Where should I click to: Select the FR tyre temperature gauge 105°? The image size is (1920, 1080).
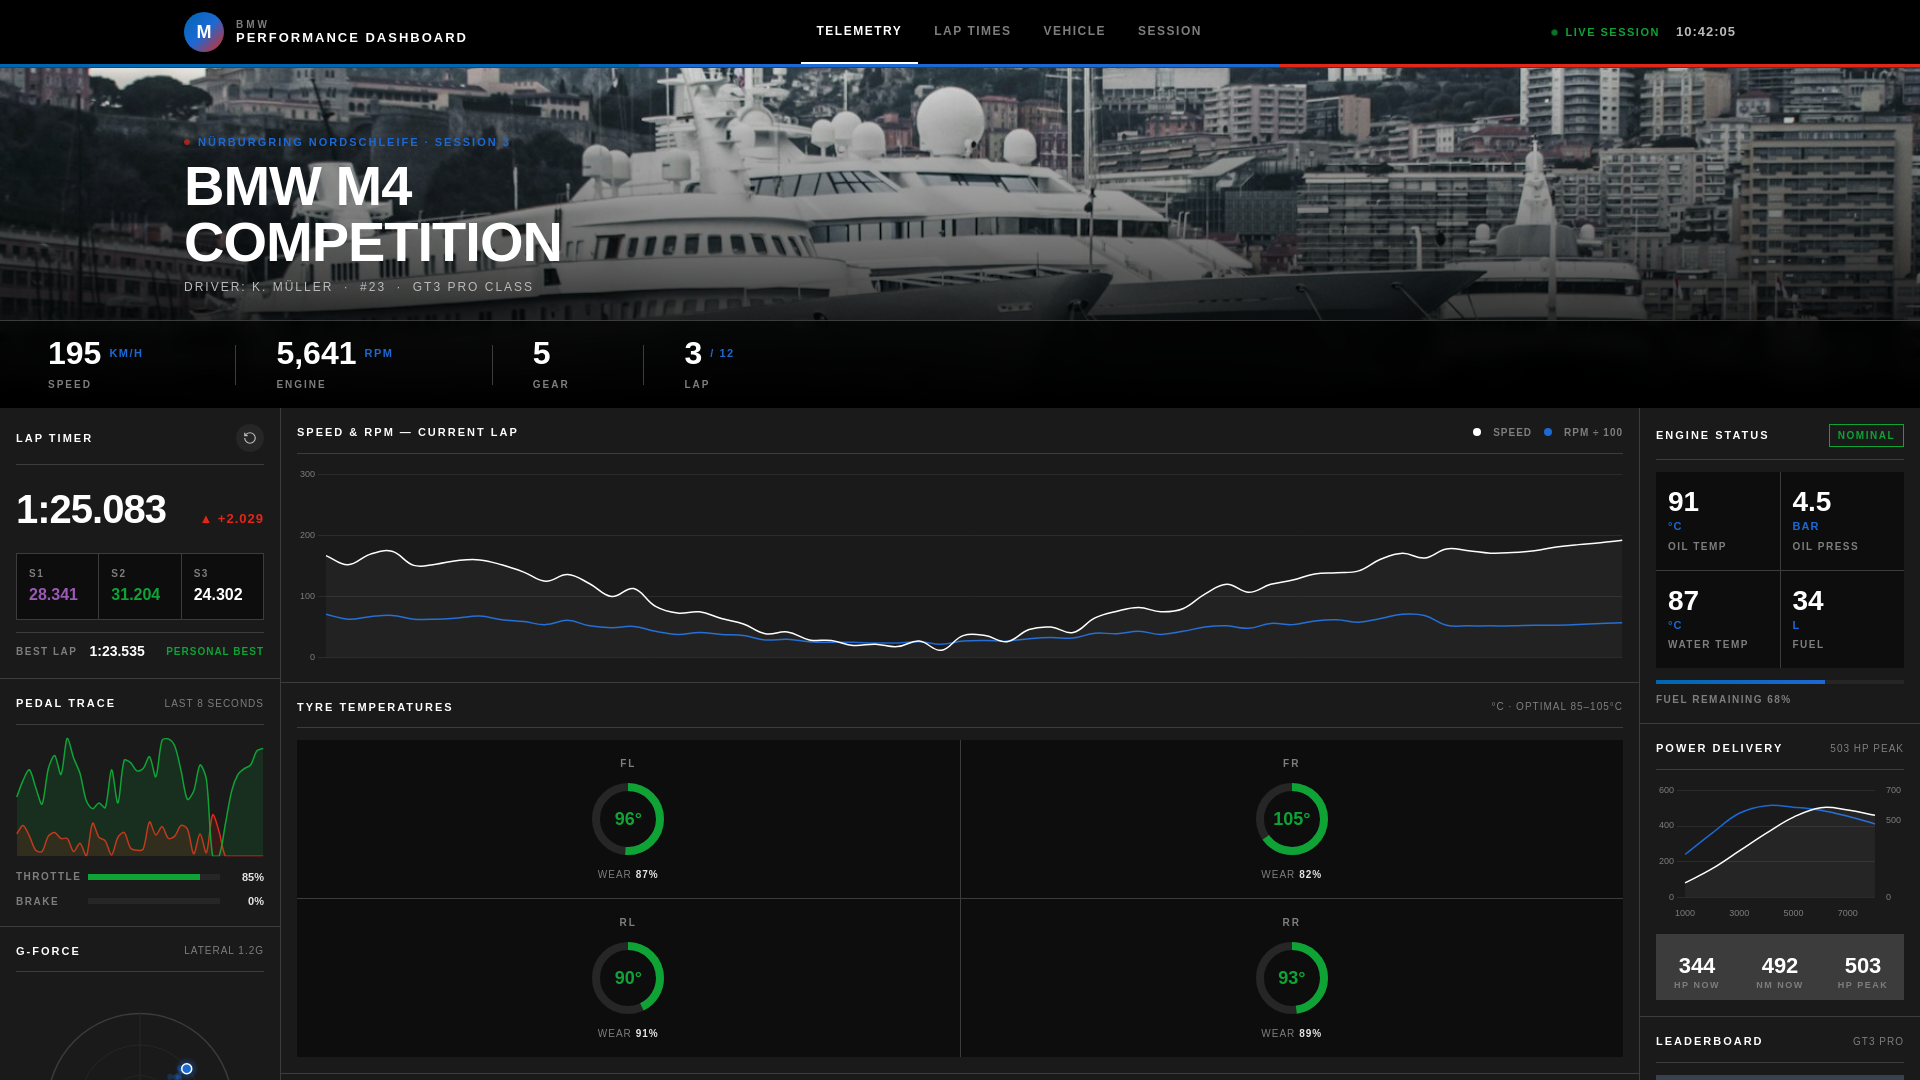pyautogui.click(x=1292, y=819)
